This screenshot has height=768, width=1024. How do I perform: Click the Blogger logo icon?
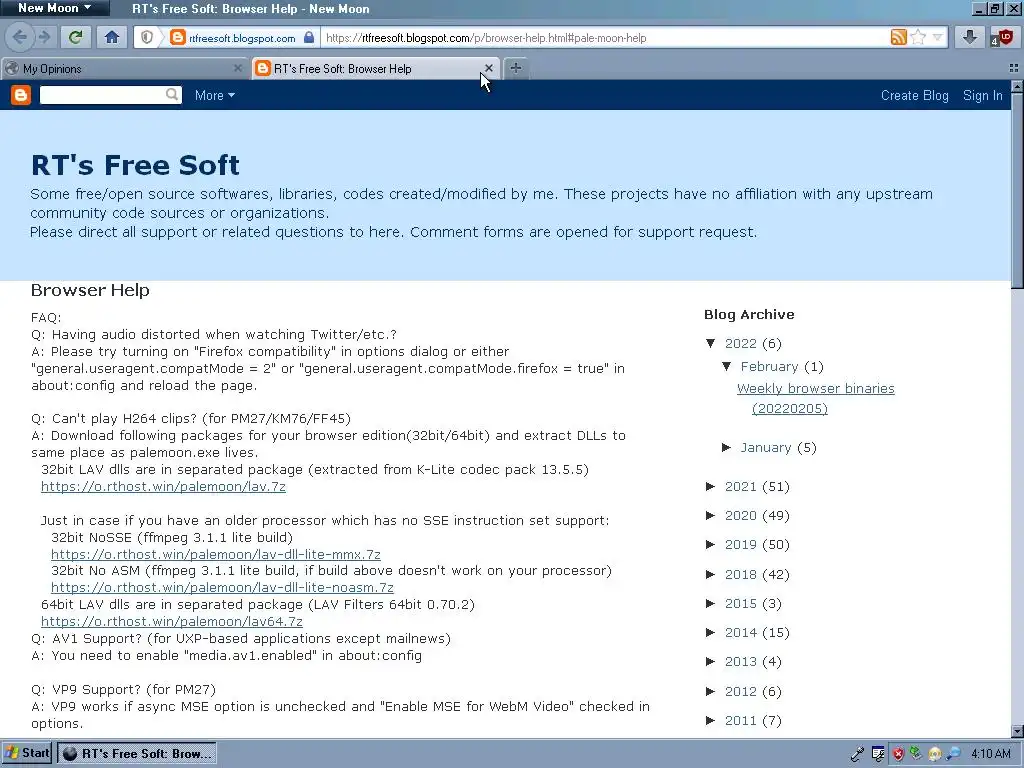(x=21, y=95)
